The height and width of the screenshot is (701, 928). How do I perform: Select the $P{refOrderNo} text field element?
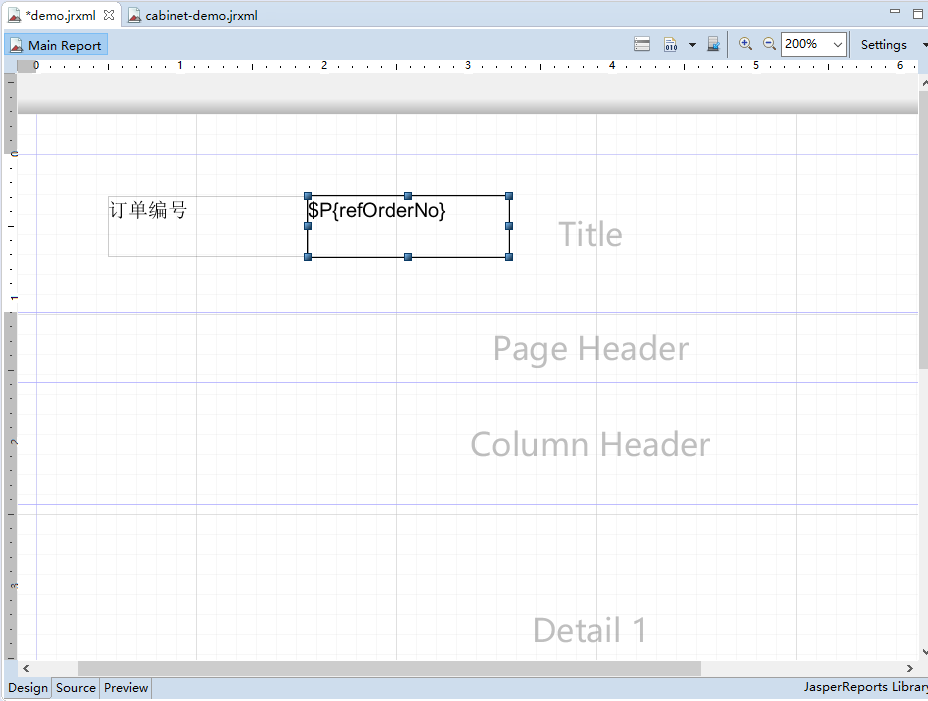pos(408,226)
